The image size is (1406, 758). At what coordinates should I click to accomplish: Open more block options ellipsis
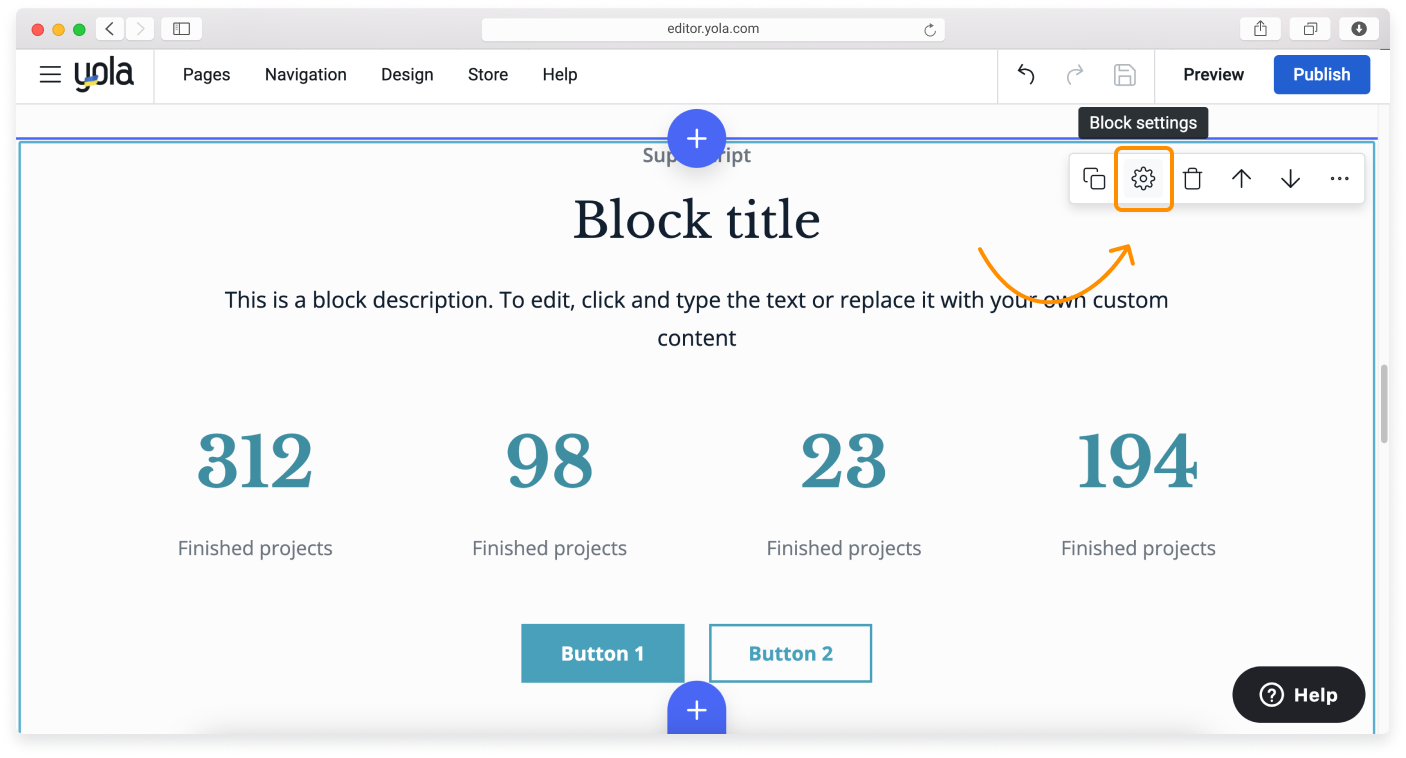[x=1339, y=179]
